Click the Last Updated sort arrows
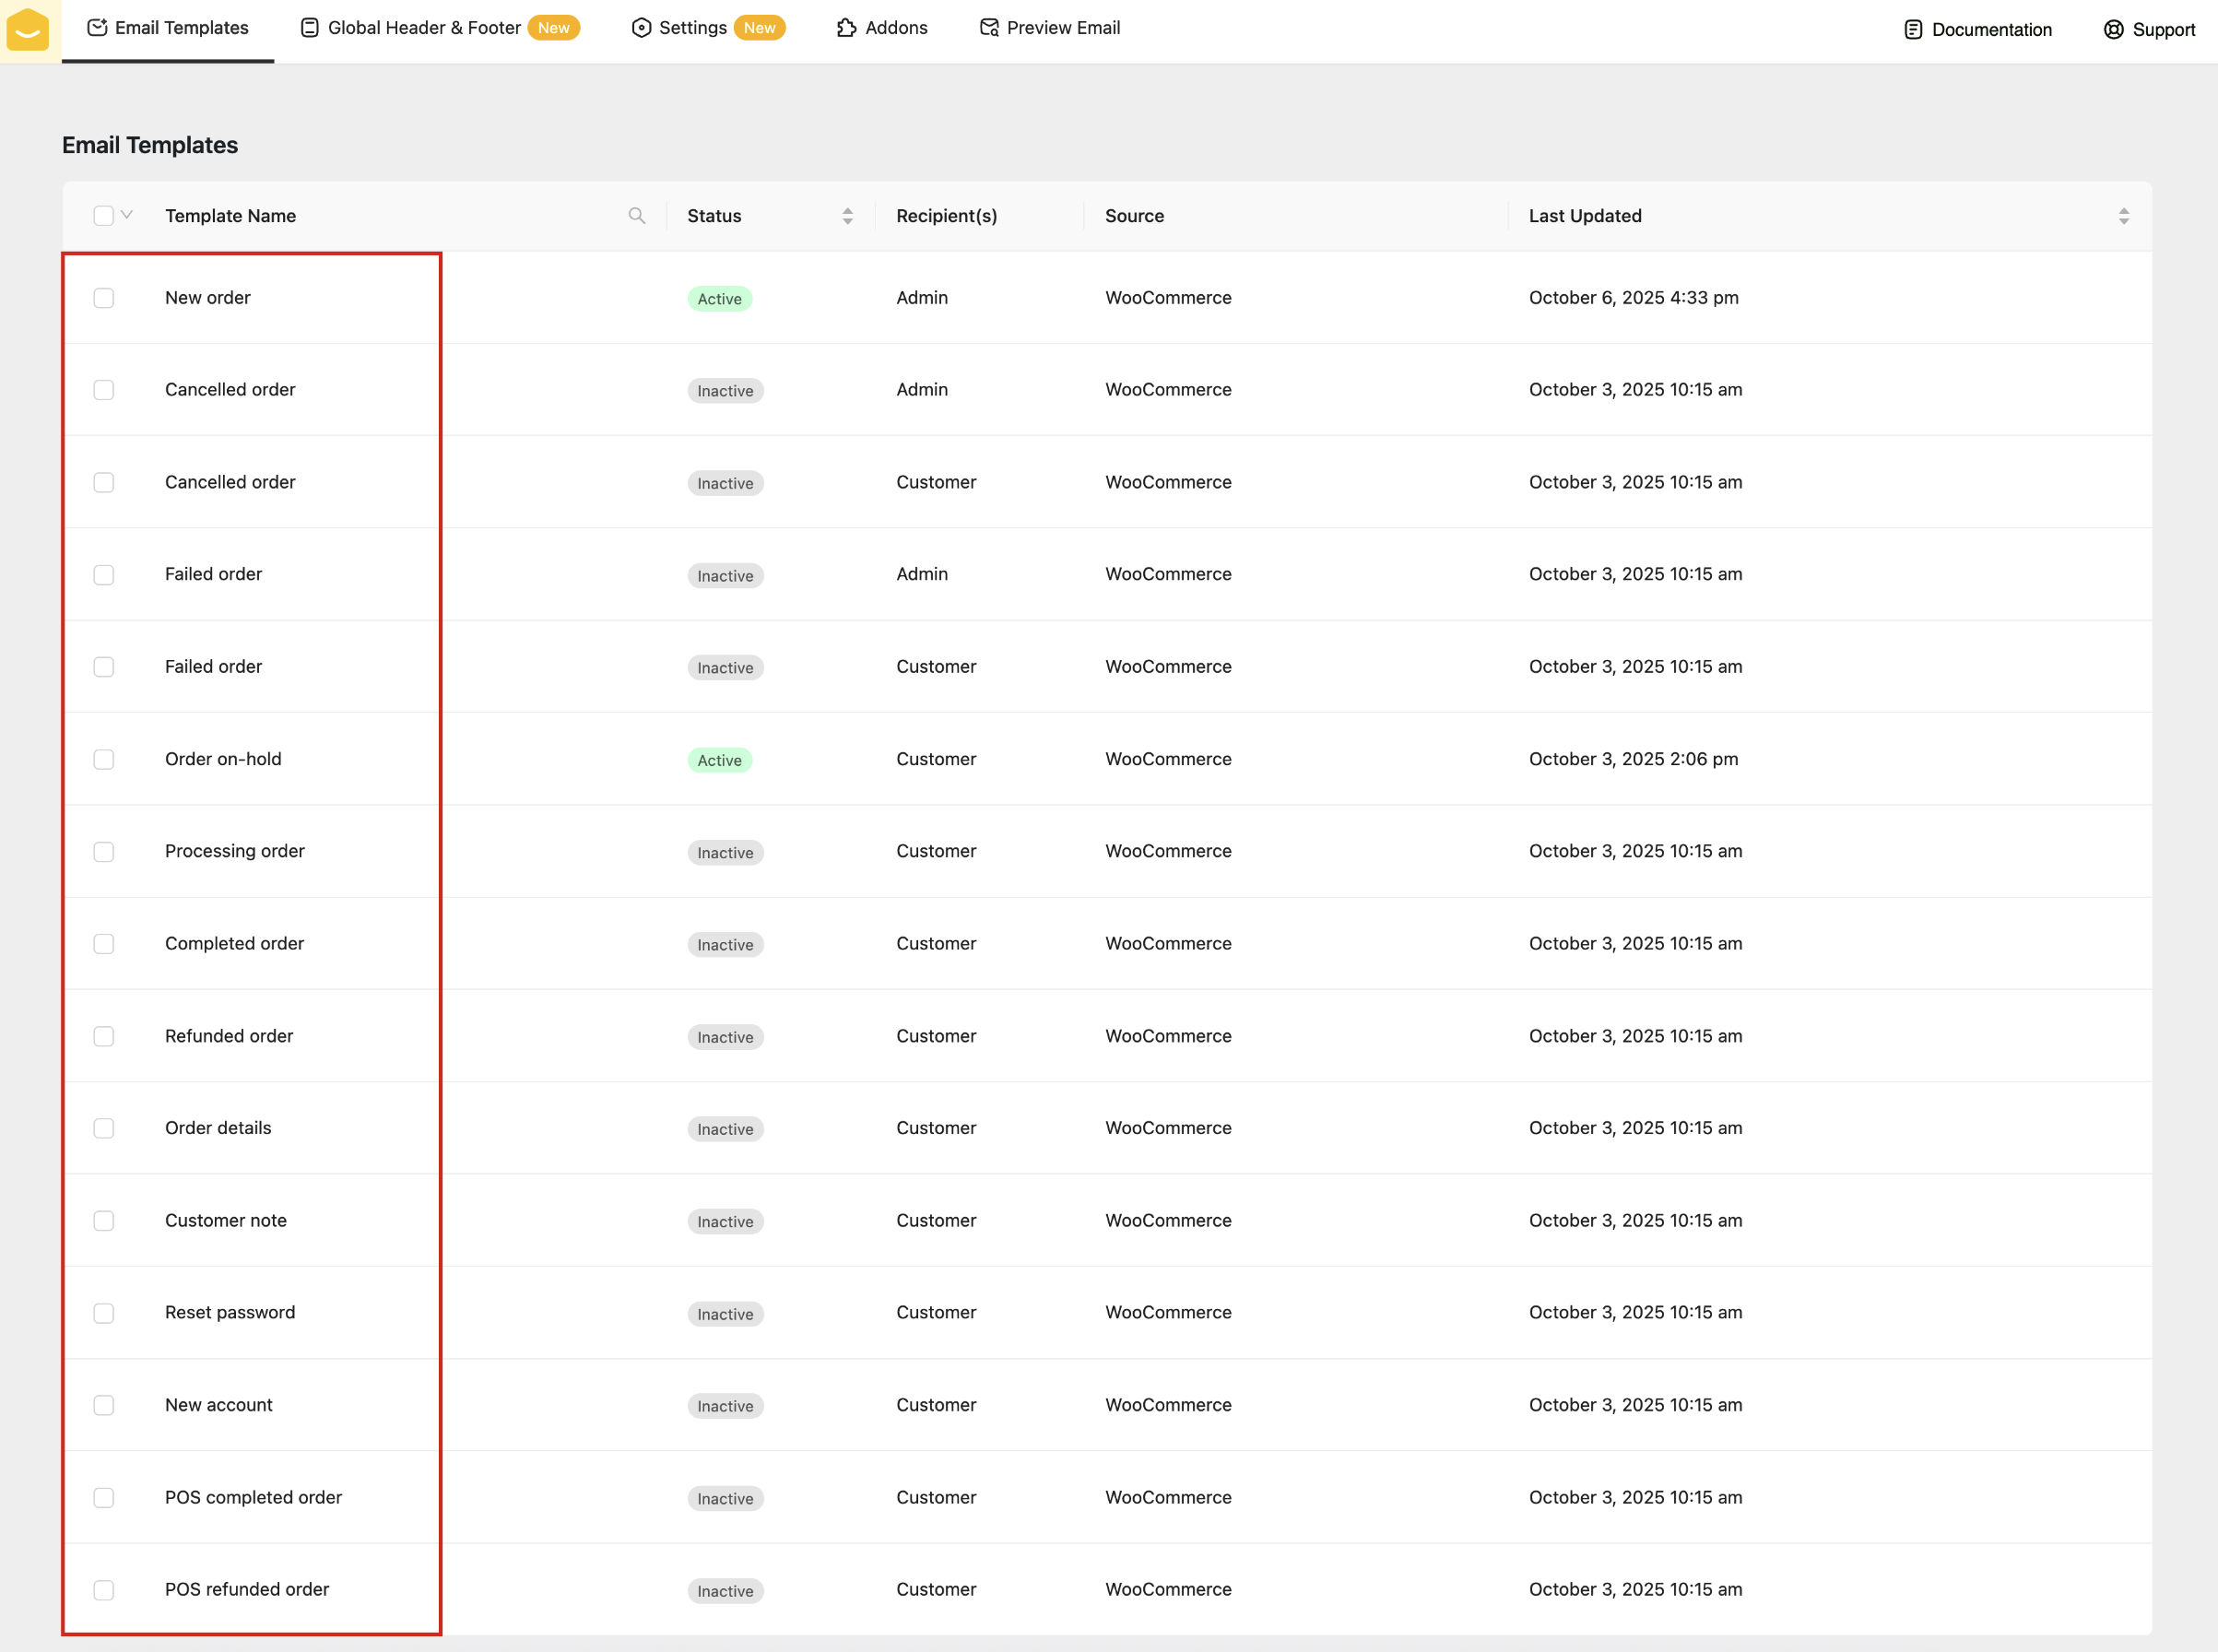Viewport: 2218px width, 1652px height. [2123, 216]
